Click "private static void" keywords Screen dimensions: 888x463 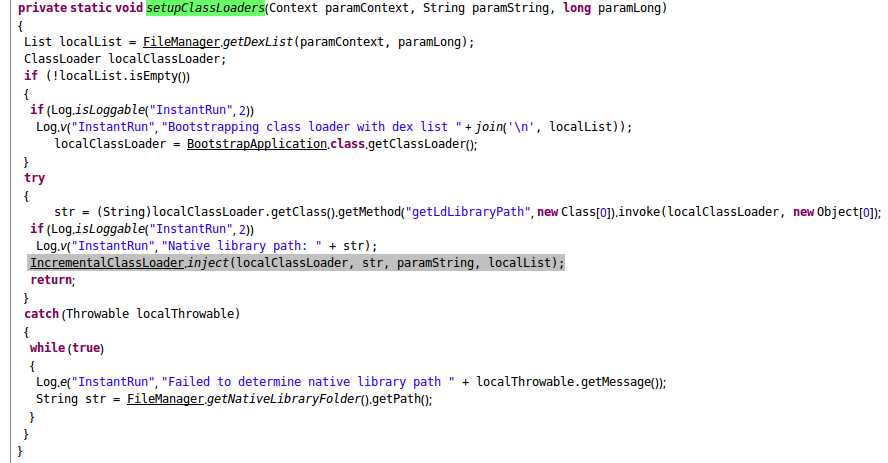point(81,8)
